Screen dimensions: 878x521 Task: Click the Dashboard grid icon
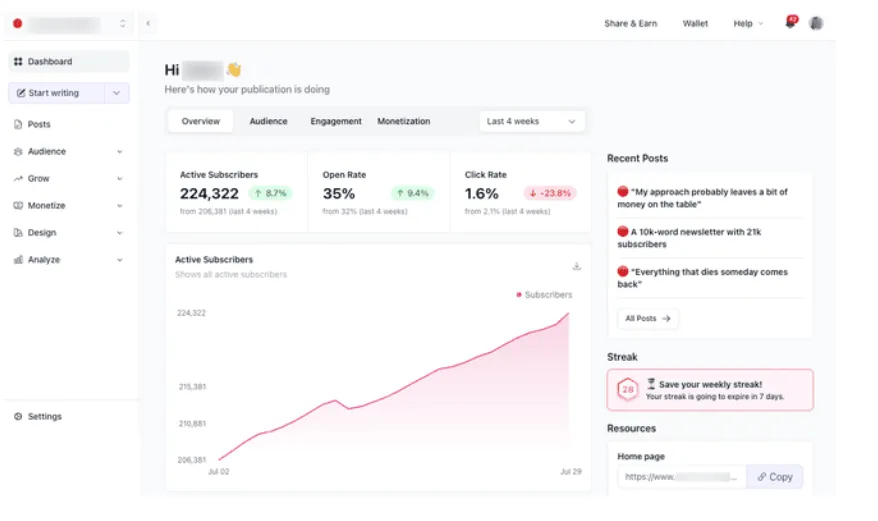(x=18, y=62)
